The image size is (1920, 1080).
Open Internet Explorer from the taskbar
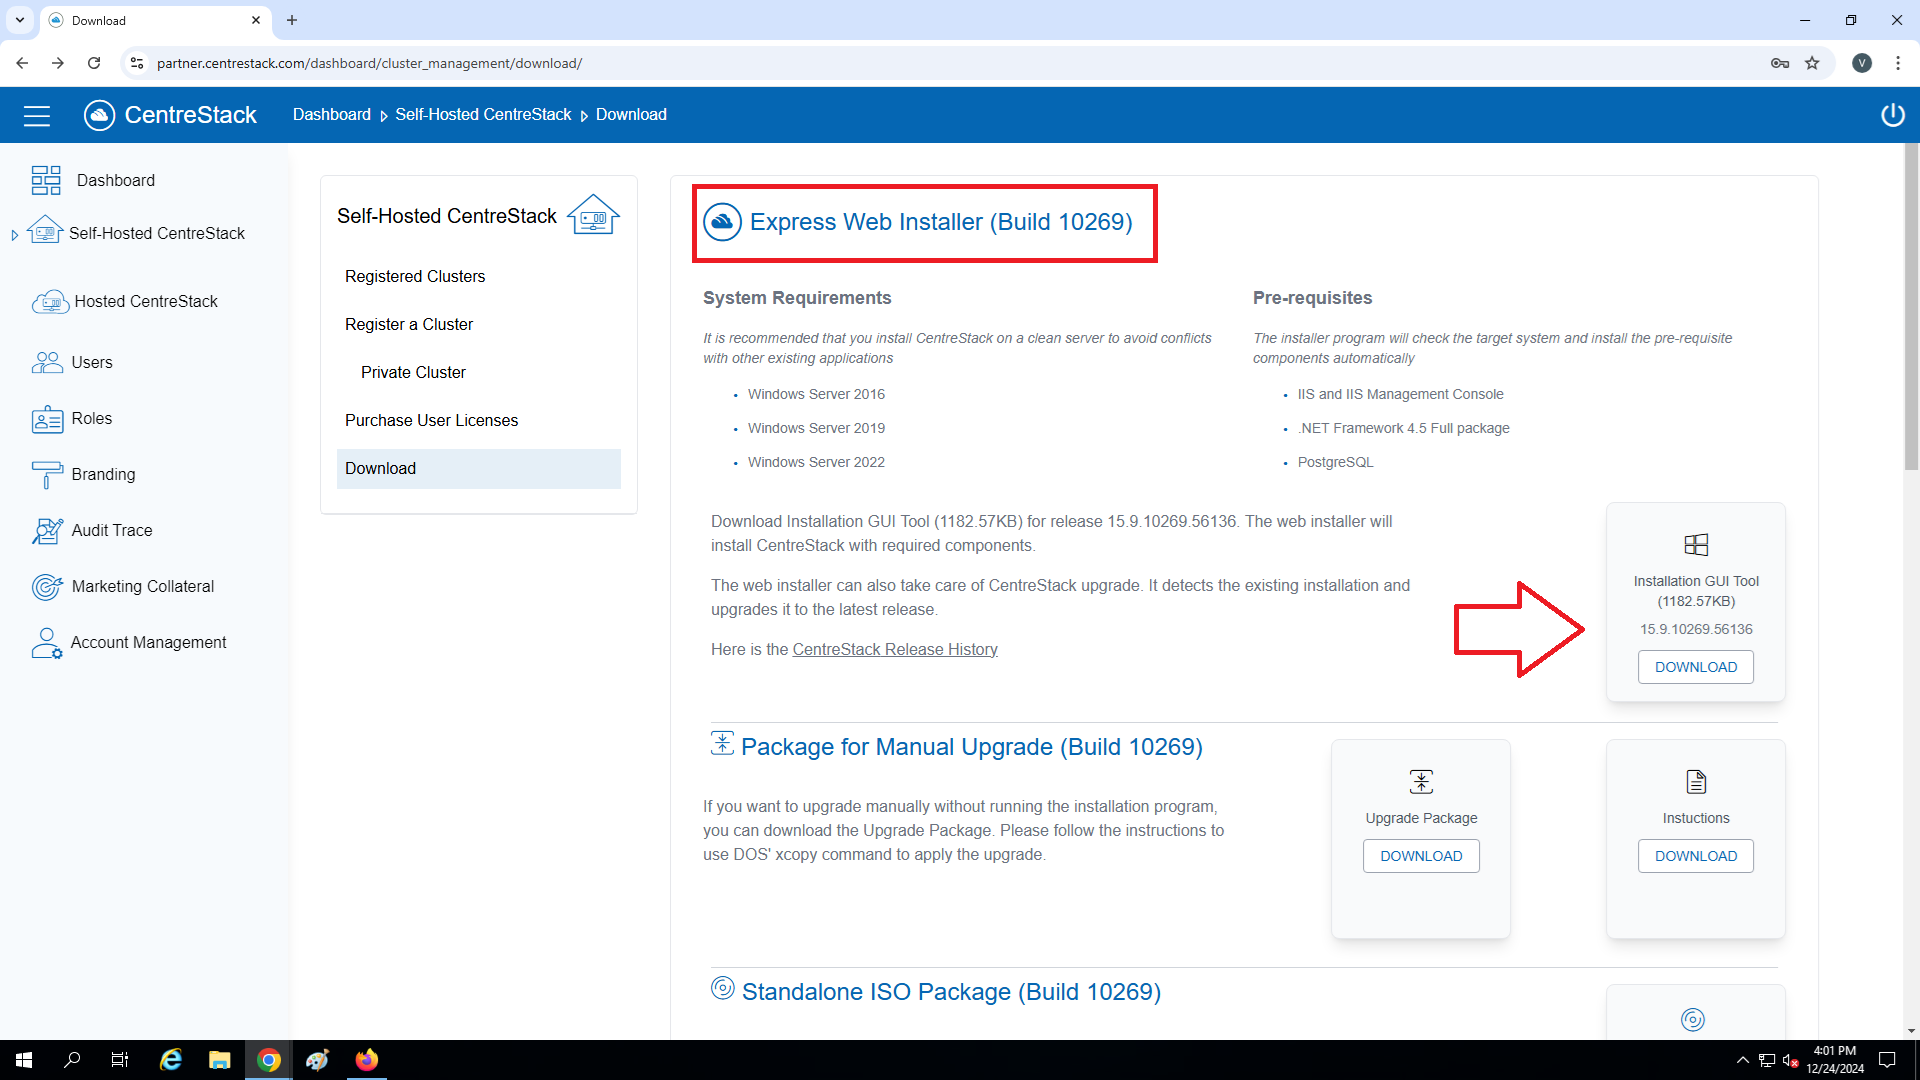pos(171,1060)
